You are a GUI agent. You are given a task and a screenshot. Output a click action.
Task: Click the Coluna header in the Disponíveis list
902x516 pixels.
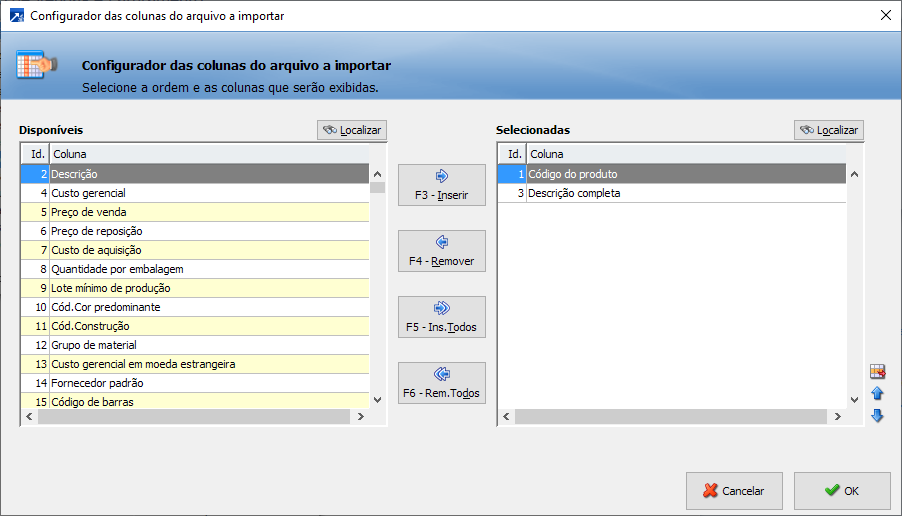(x=209, y=154)
